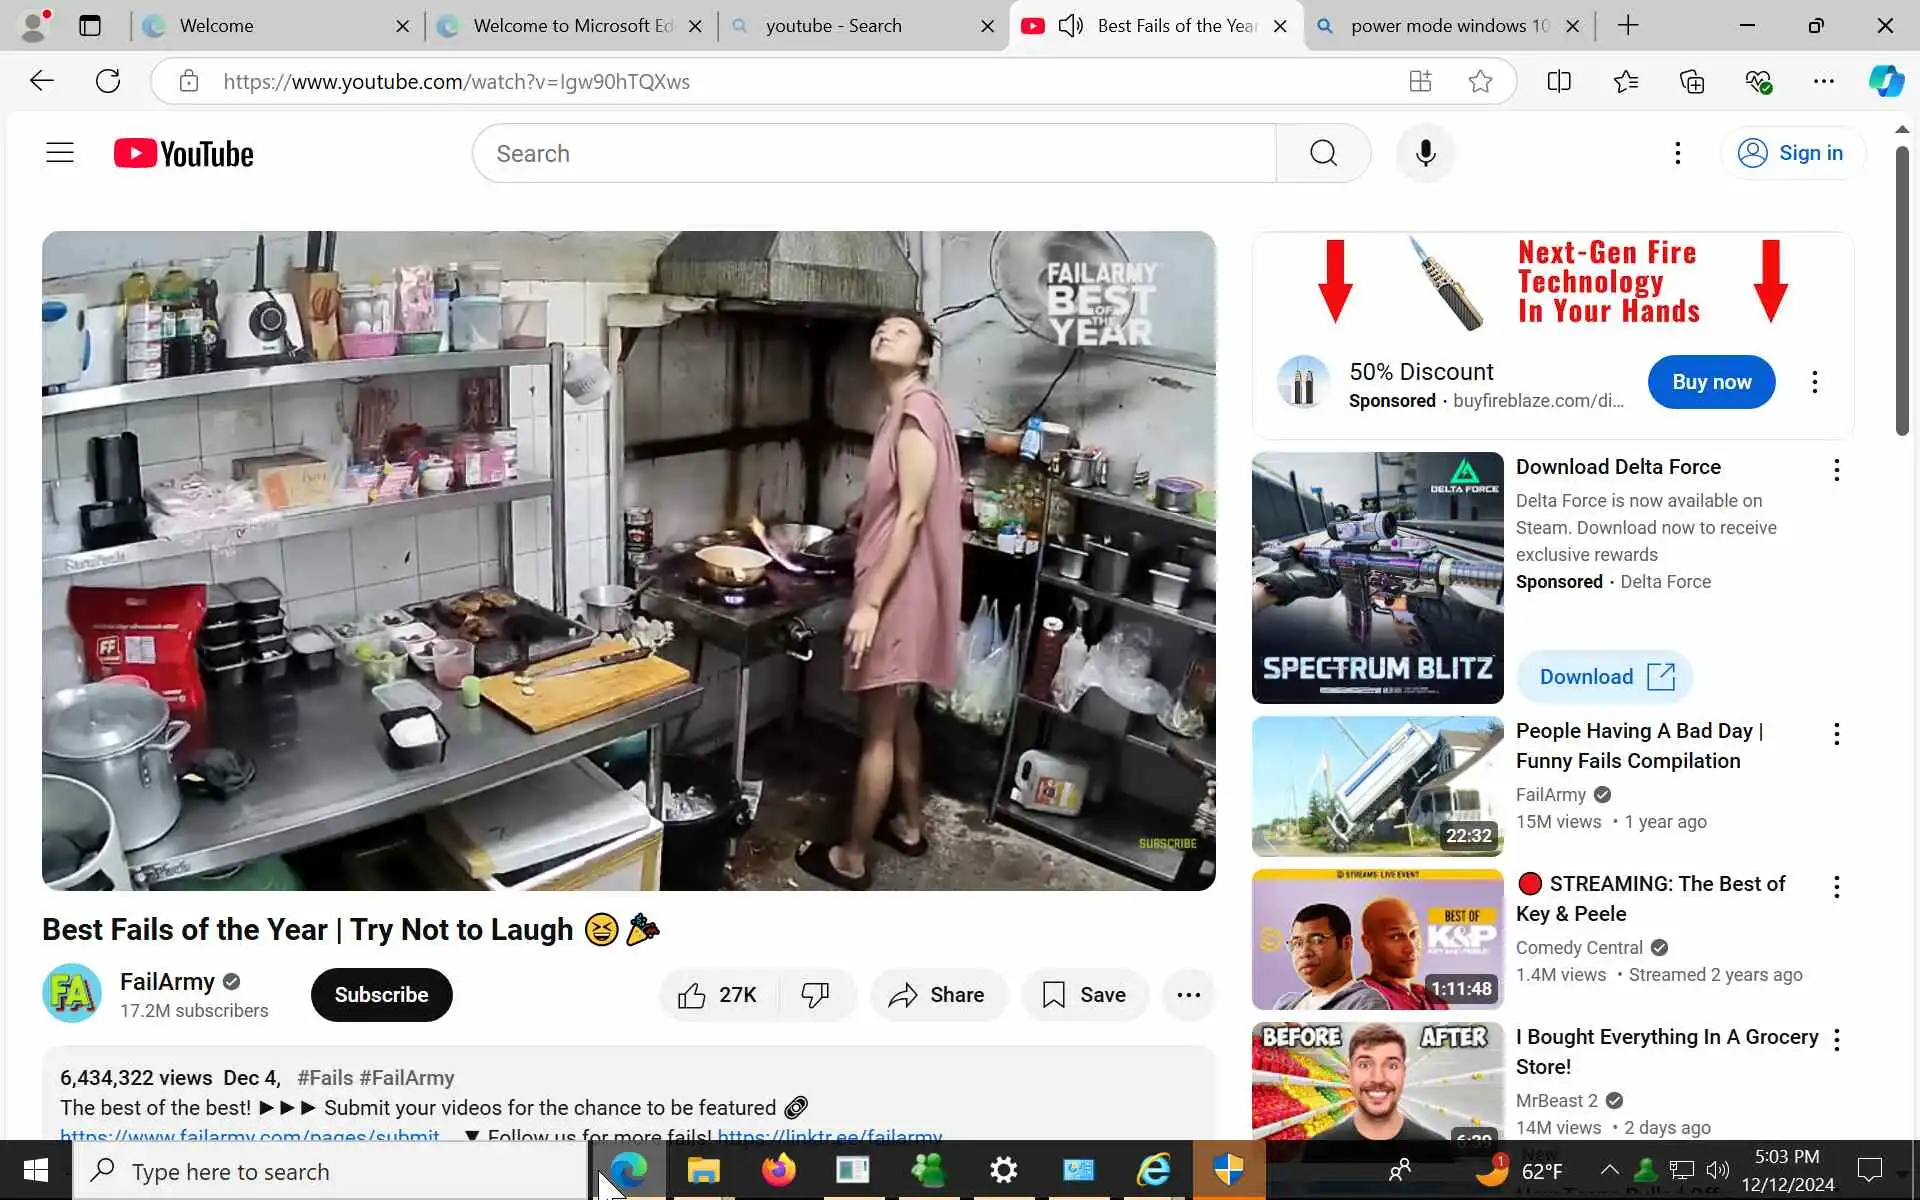
Task: Open the Edge split screen icon
Action: coord(1558,81)
